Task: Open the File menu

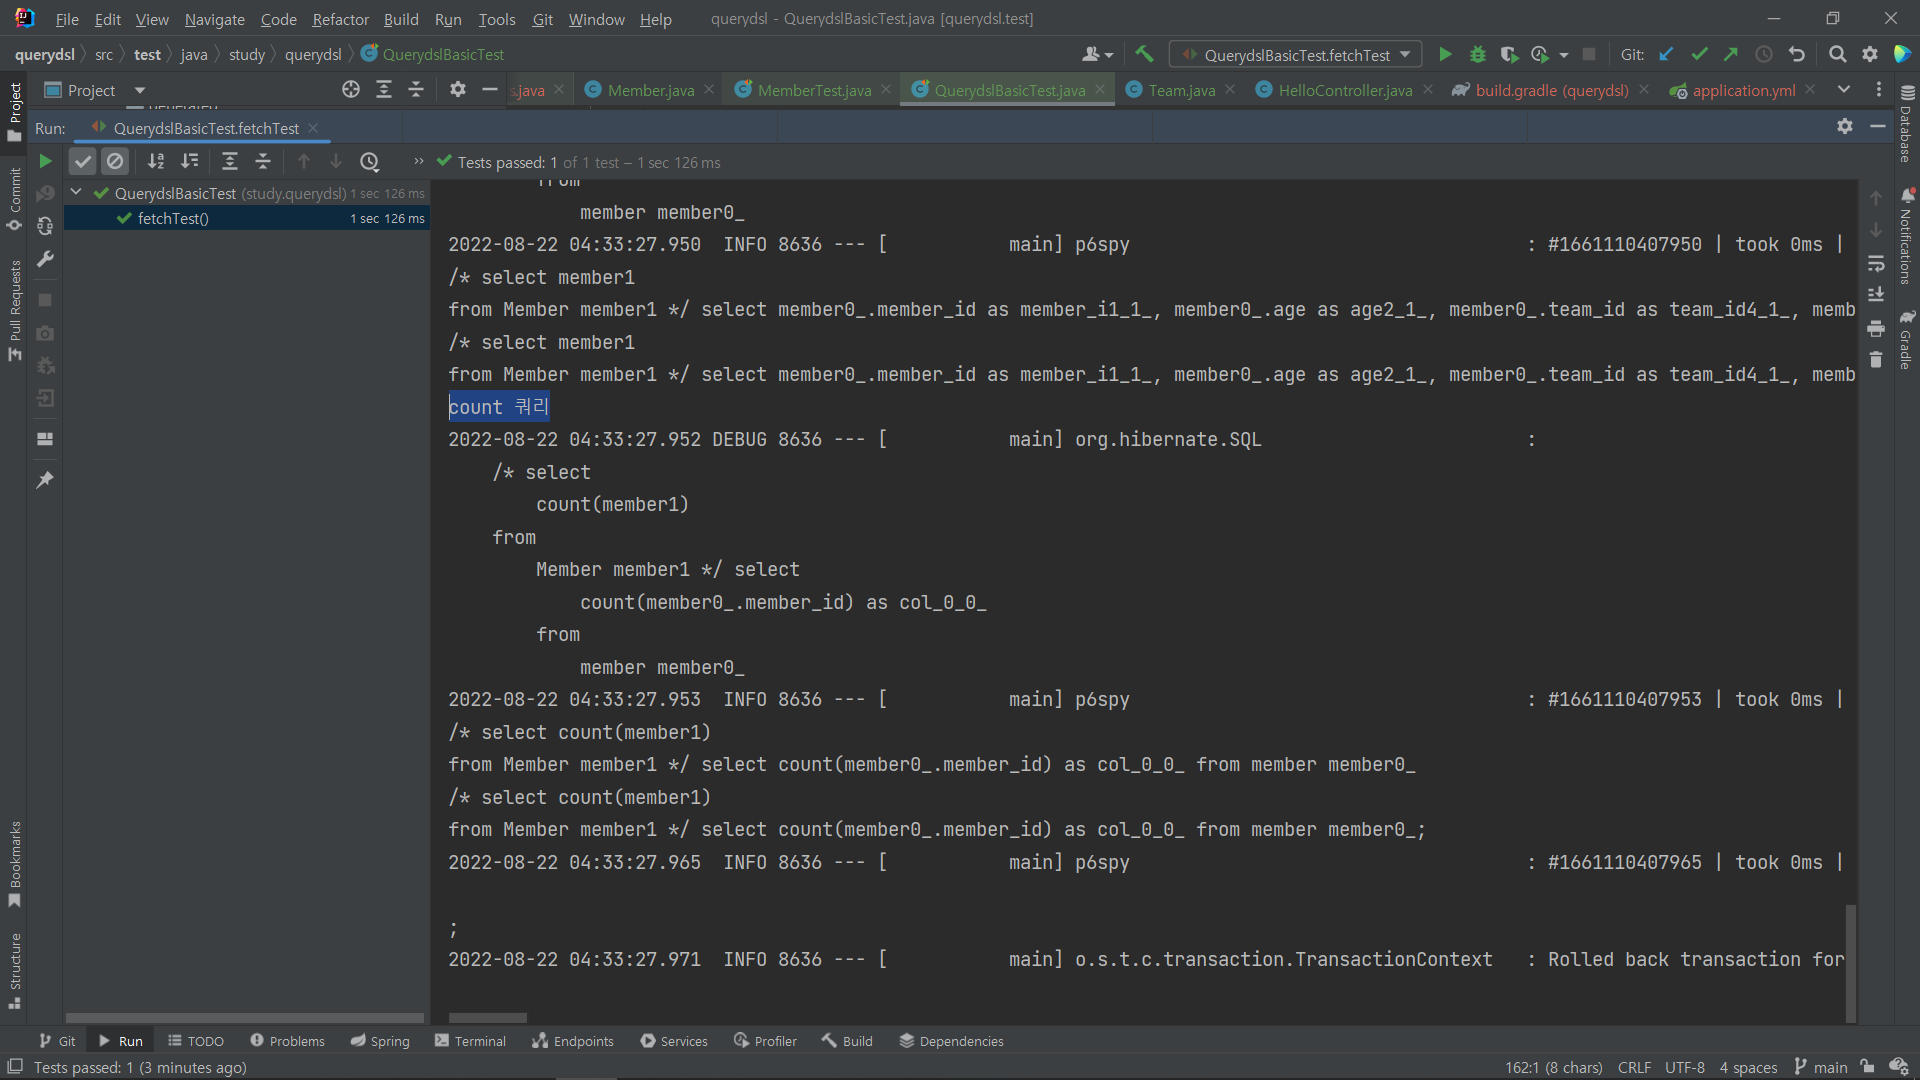Action: (x=67, y=19)
